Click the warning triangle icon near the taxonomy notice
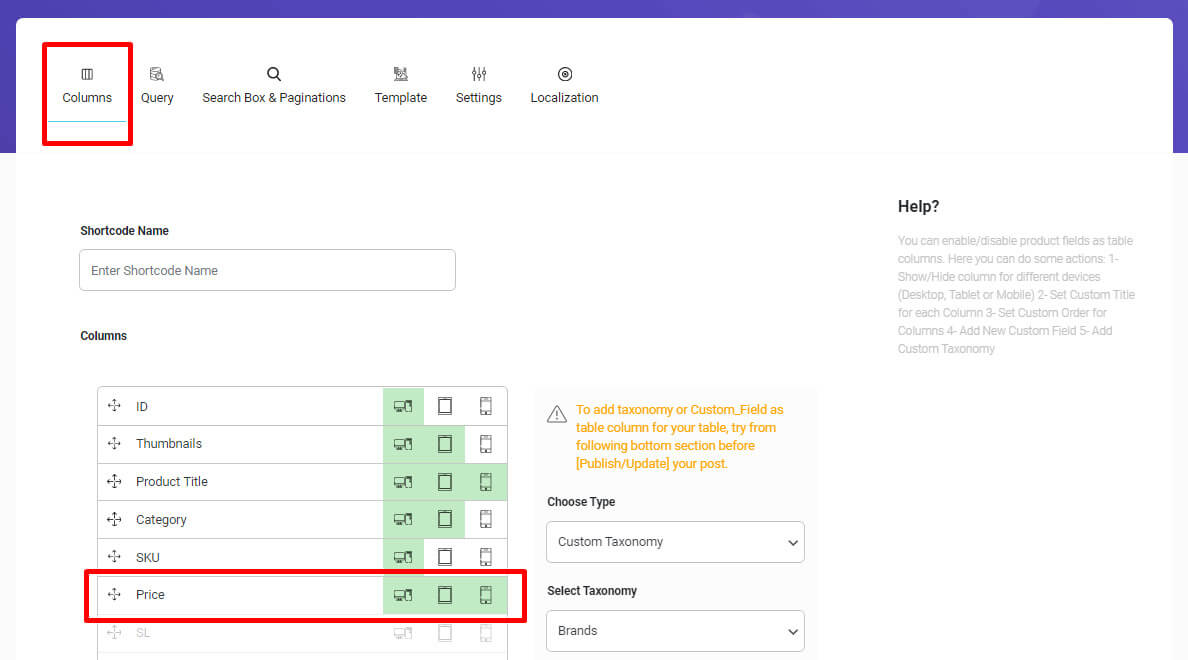1188x660 pixels. pos(557,411)
